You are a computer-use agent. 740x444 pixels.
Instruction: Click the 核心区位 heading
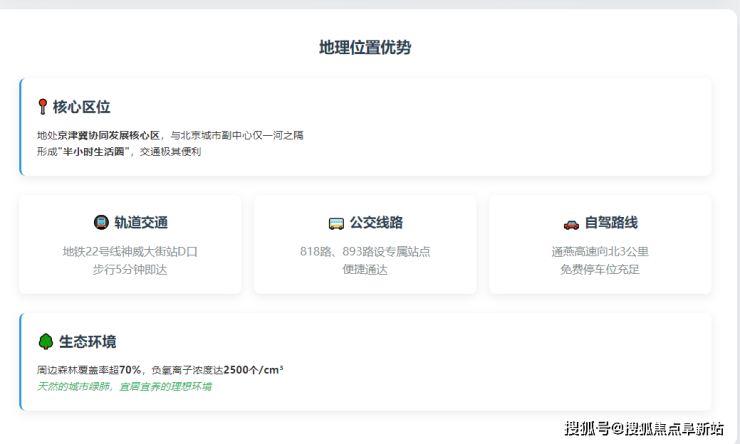(82, 107)
